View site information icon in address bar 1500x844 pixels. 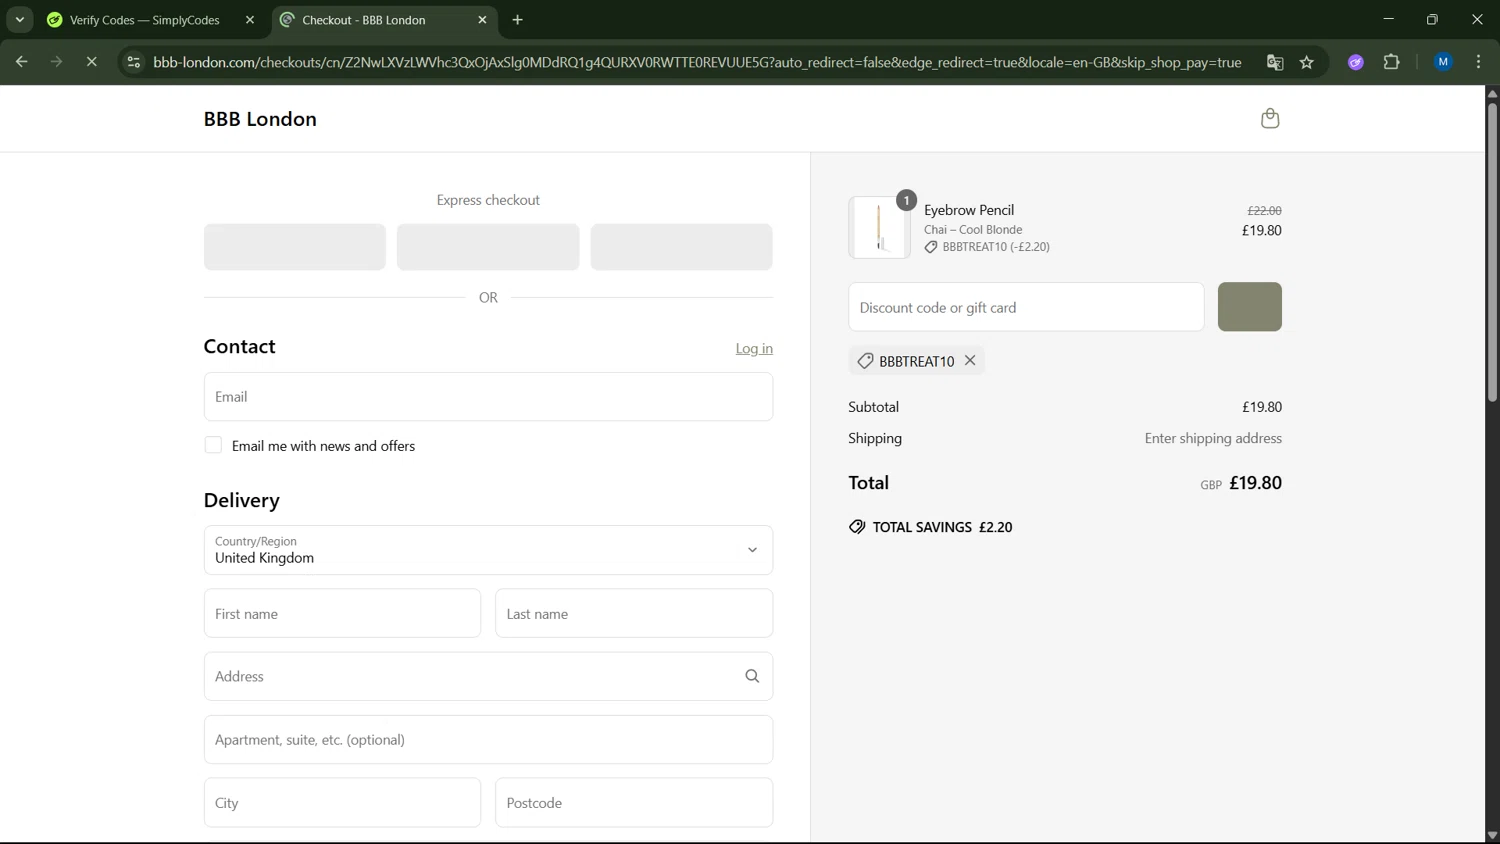coord(133,62)
